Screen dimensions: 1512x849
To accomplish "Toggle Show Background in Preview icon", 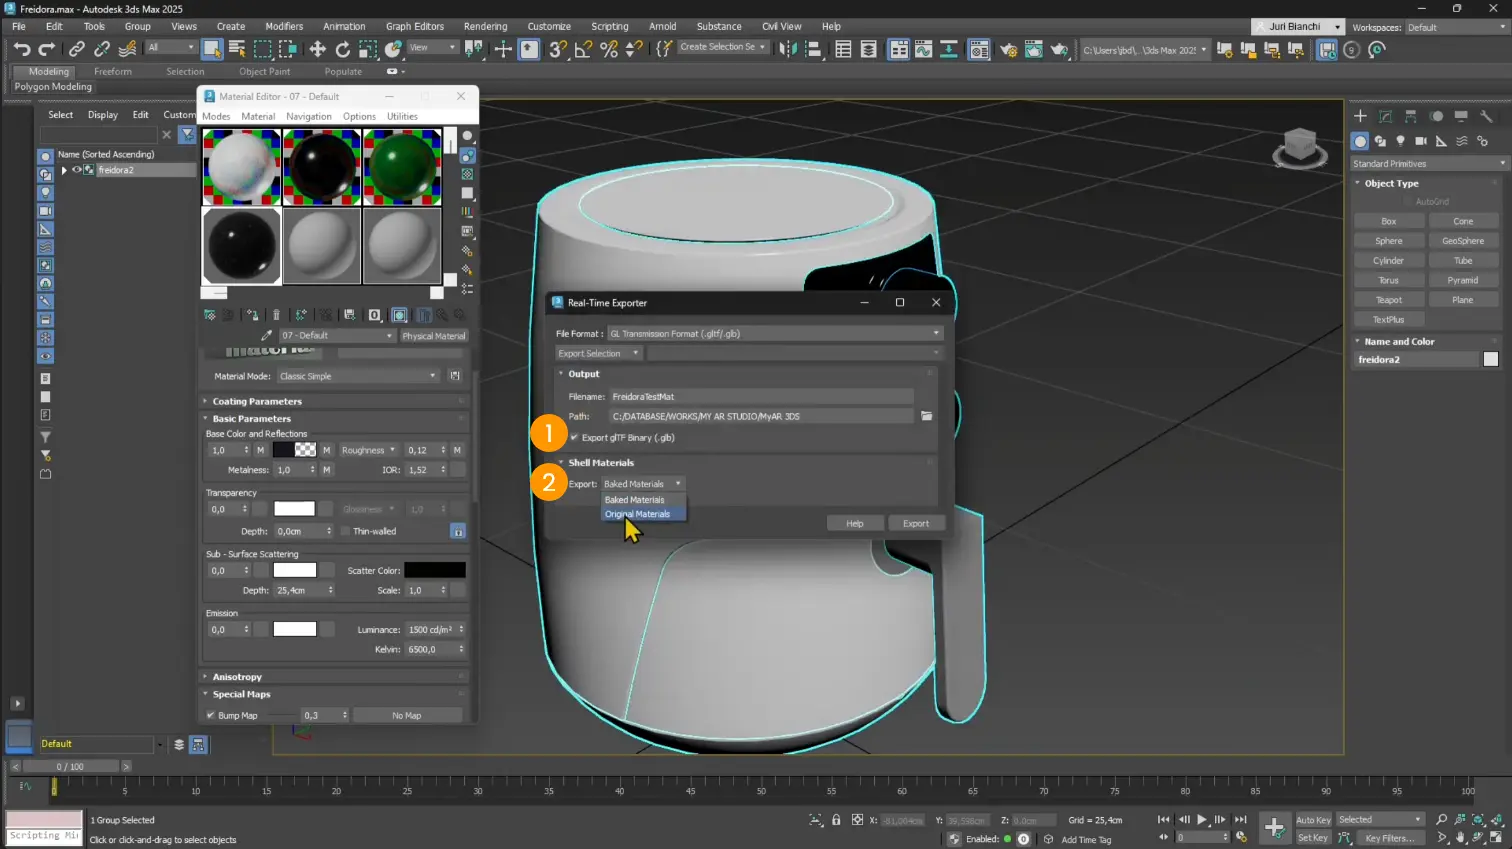I will coord(467,174).
